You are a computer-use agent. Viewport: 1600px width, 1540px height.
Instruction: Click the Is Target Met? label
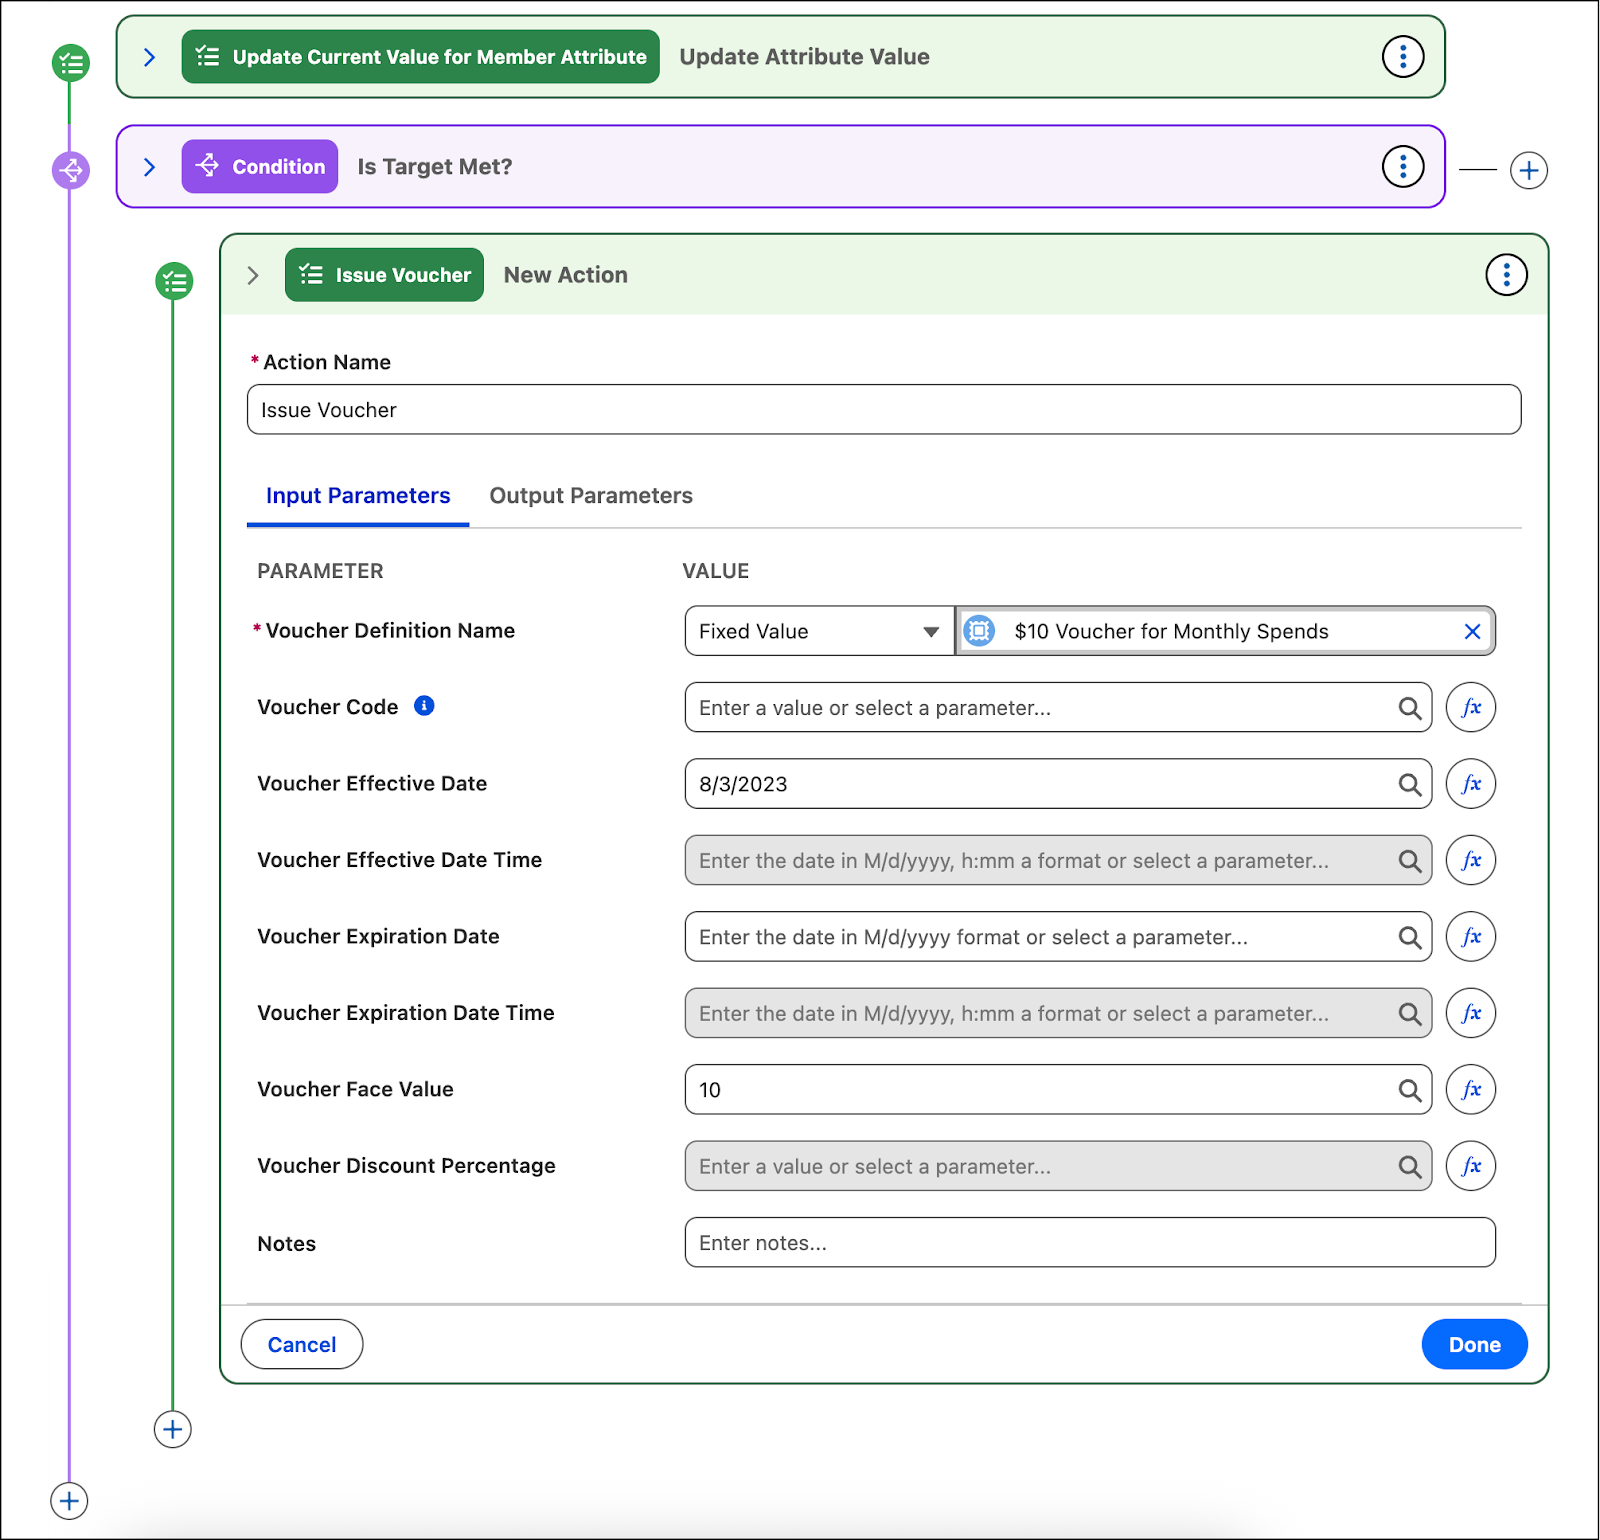435,167
